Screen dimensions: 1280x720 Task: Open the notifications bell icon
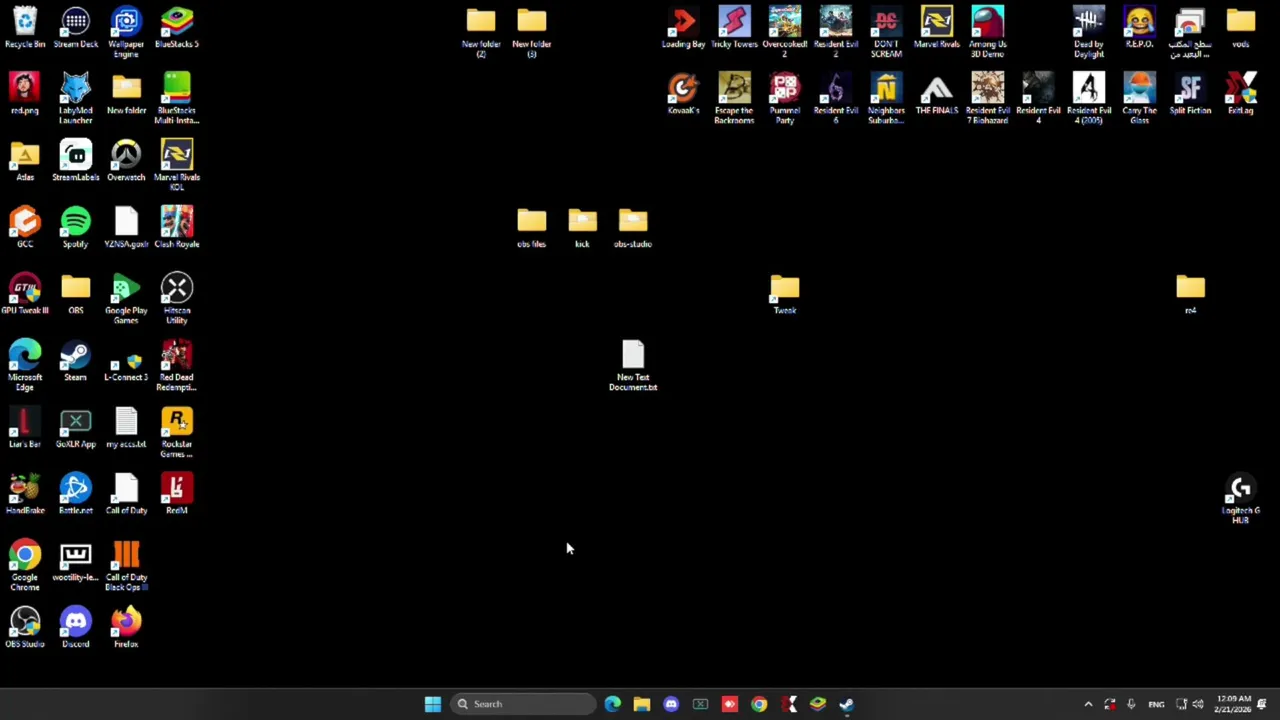coord(1262,704)
